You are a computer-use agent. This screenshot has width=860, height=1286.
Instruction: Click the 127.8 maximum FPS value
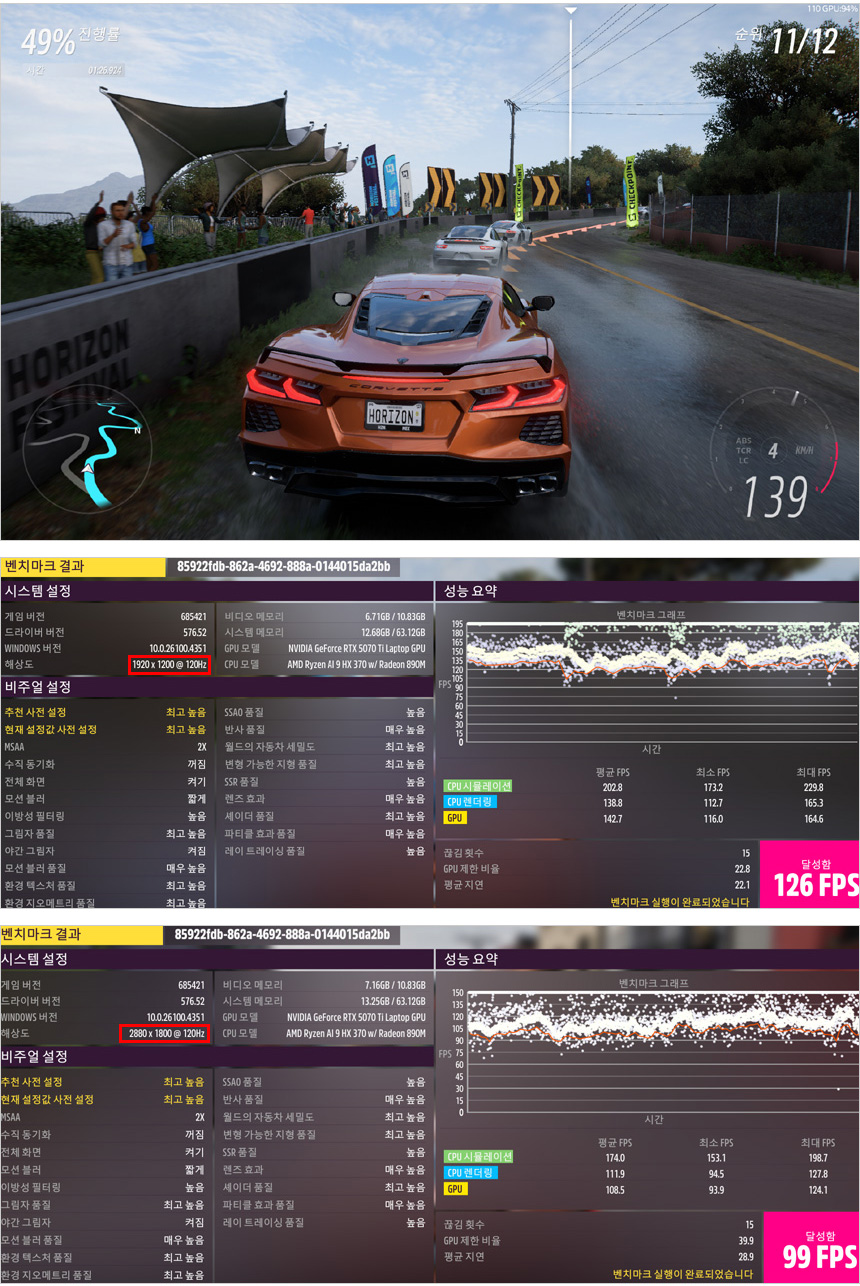coord(817,1173)
